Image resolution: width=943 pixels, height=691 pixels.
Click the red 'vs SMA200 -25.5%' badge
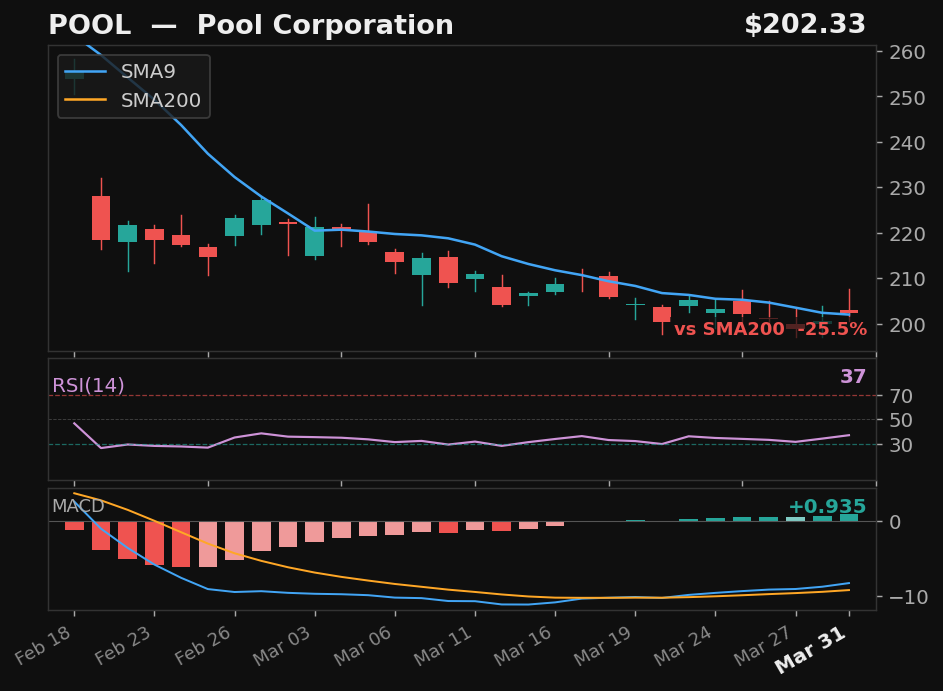tap(772, 328)
